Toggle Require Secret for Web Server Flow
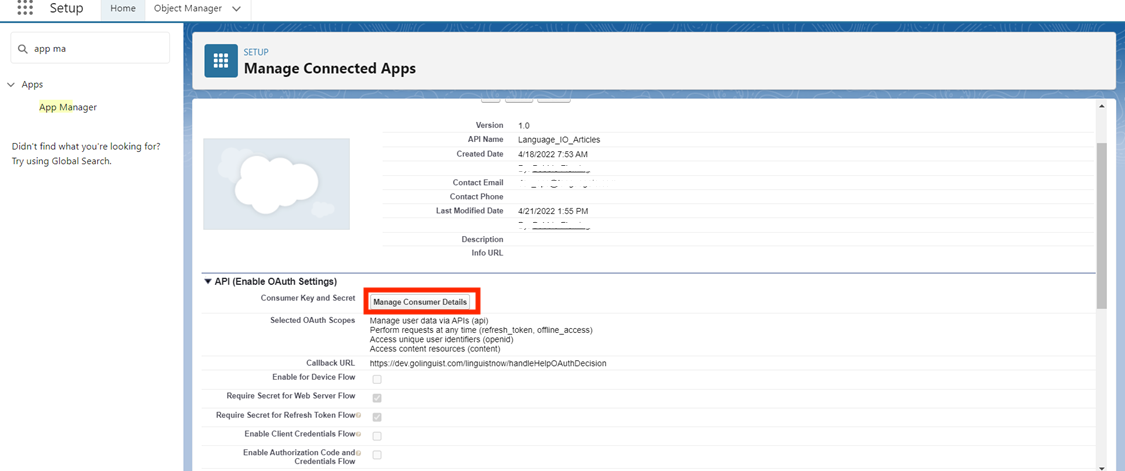 [377, 397]
